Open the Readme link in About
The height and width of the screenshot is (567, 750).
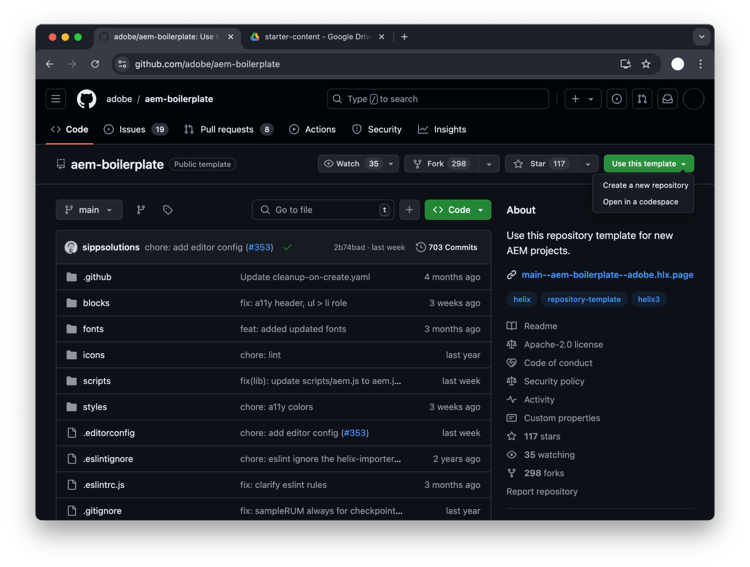(x=540, y=326)
